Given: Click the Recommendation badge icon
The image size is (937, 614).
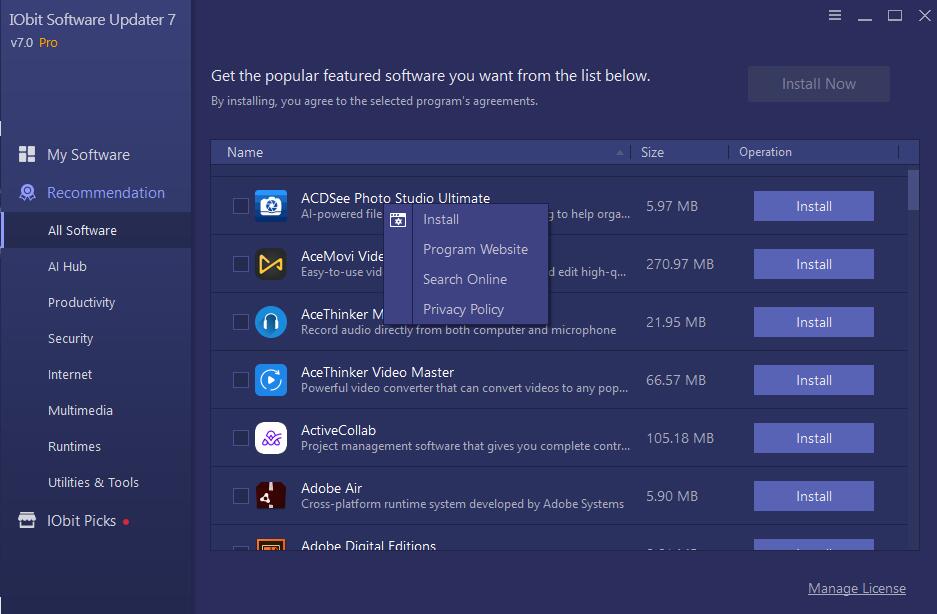Looking at the screenshot, I should [27, 193].
